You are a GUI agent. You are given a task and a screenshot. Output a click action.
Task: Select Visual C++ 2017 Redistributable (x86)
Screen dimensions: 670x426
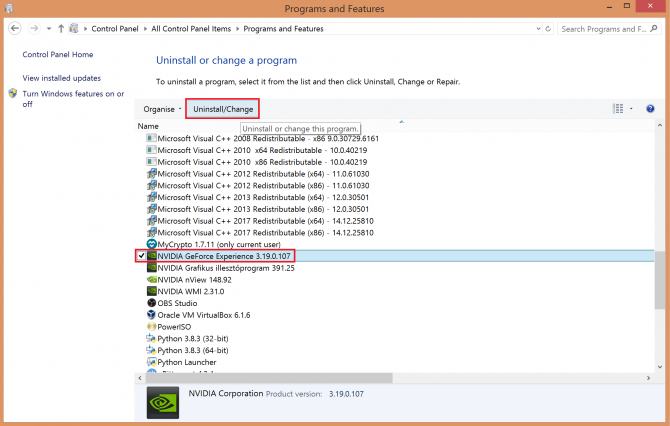265,232
